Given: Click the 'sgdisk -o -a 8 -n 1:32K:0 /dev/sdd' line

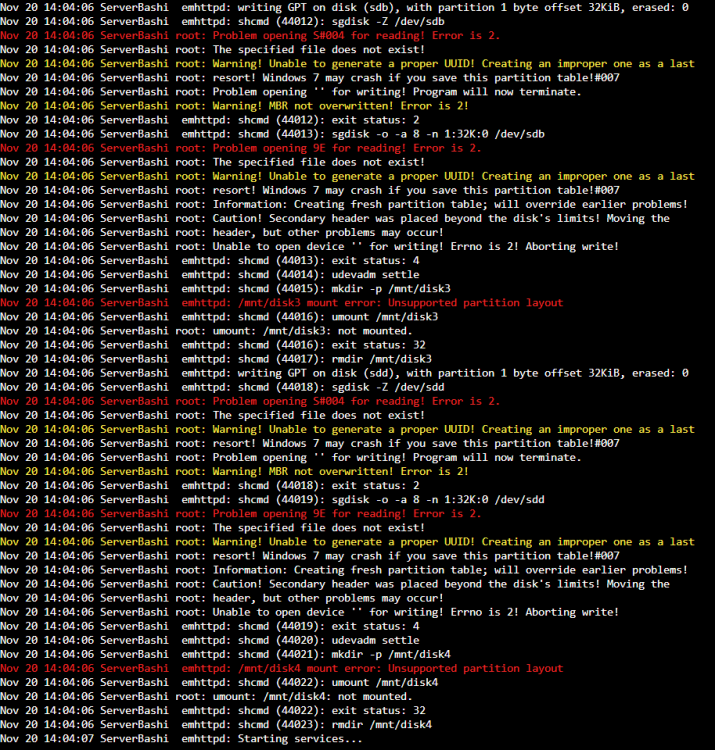Looking at the screenshot, I should [x=273, y=500].
